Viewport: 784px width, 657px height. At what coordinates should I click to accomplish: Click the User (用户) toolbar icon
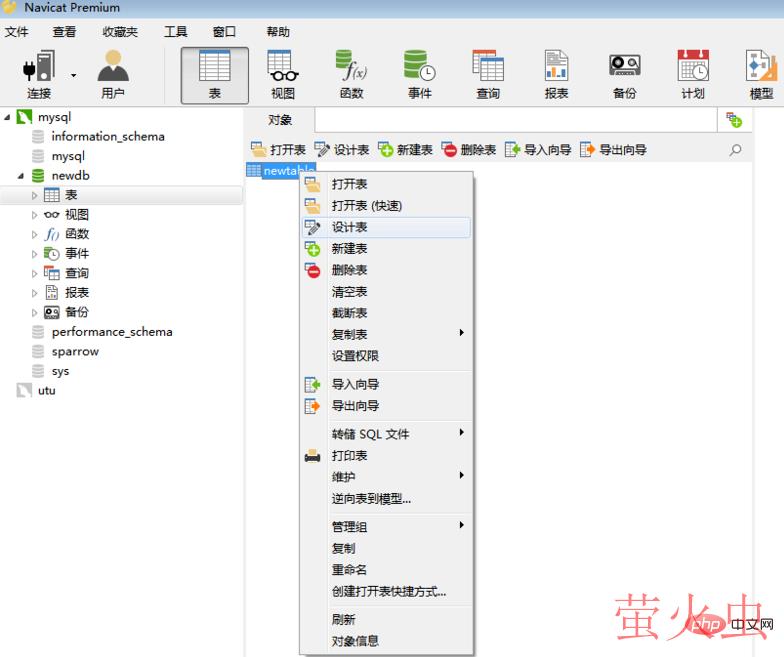point(113,75)
